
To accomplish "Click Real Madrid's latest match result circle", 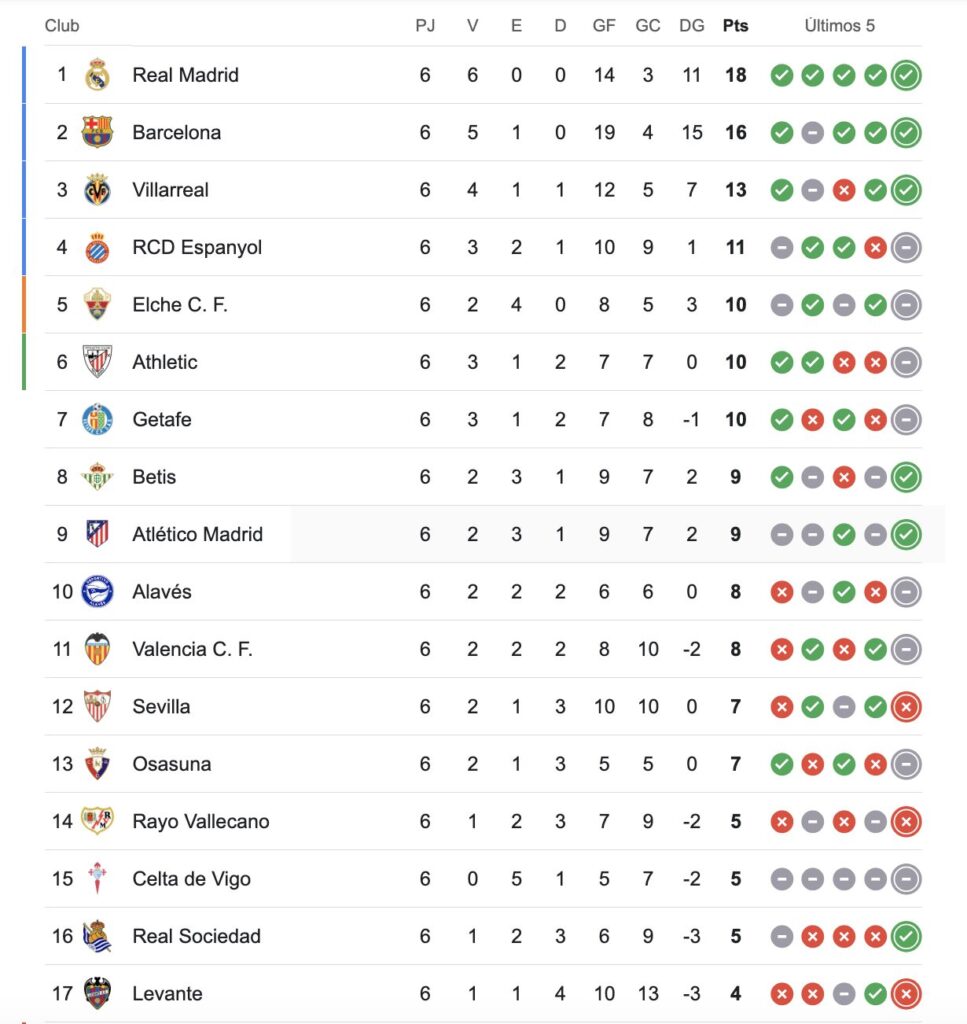I will [906, 75].
